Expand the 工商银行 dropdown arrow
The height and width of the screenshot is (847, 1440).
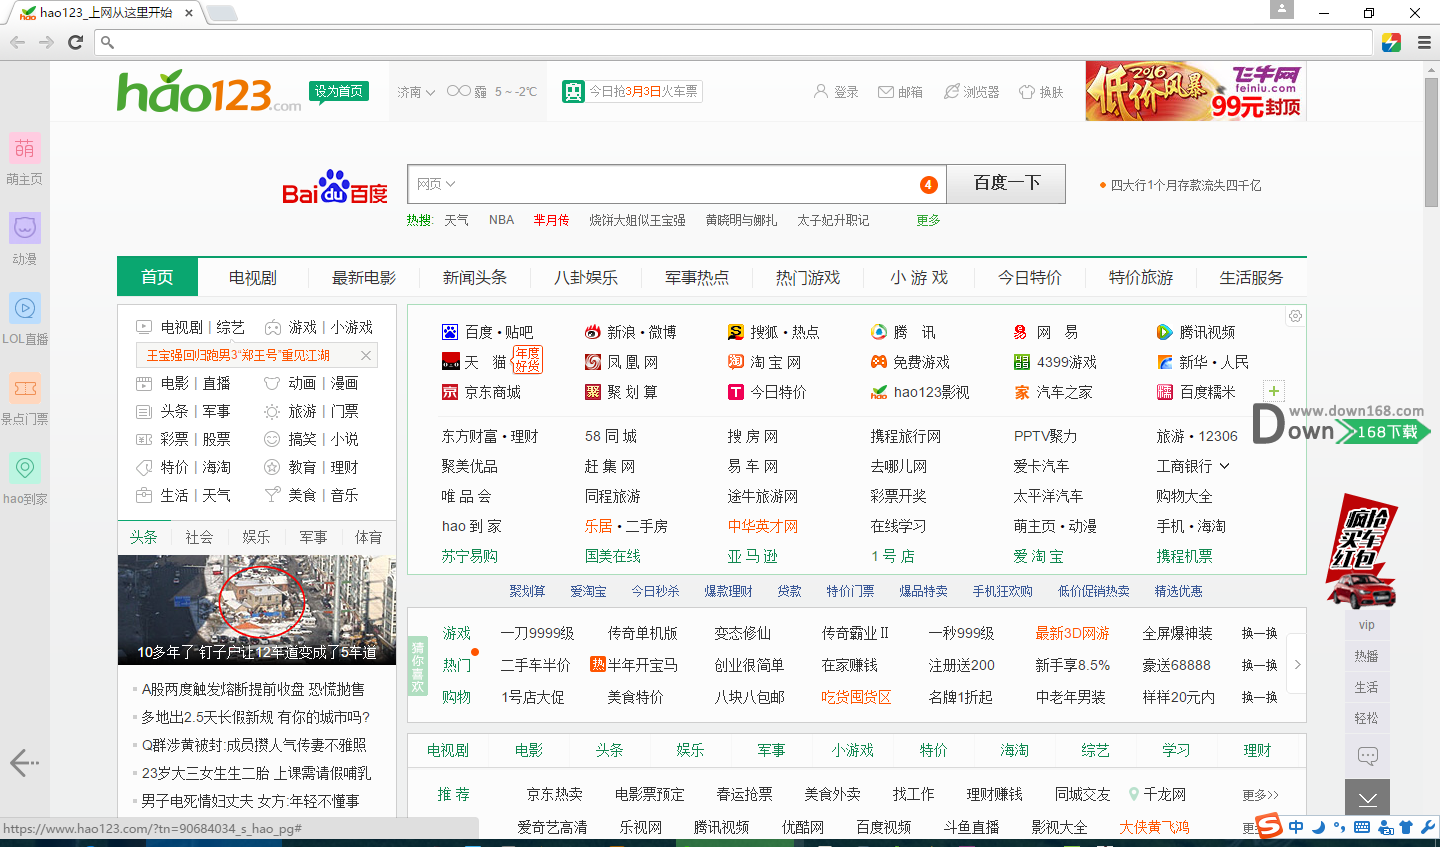(x=1225, y=466)
